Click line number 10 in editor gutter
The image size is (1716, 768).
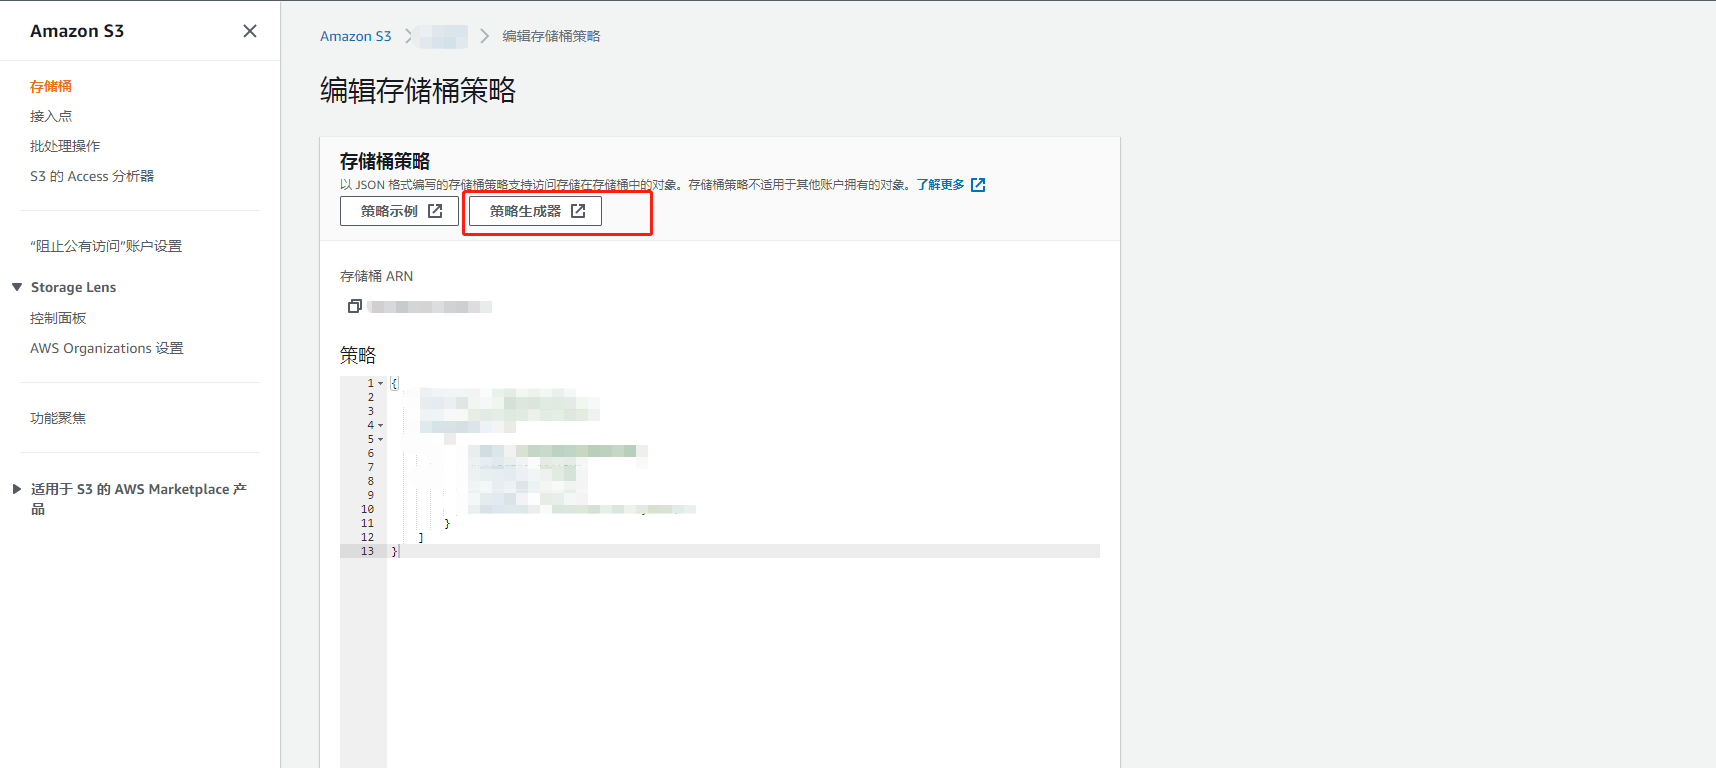pyautogui.click(x=367, y=509)
